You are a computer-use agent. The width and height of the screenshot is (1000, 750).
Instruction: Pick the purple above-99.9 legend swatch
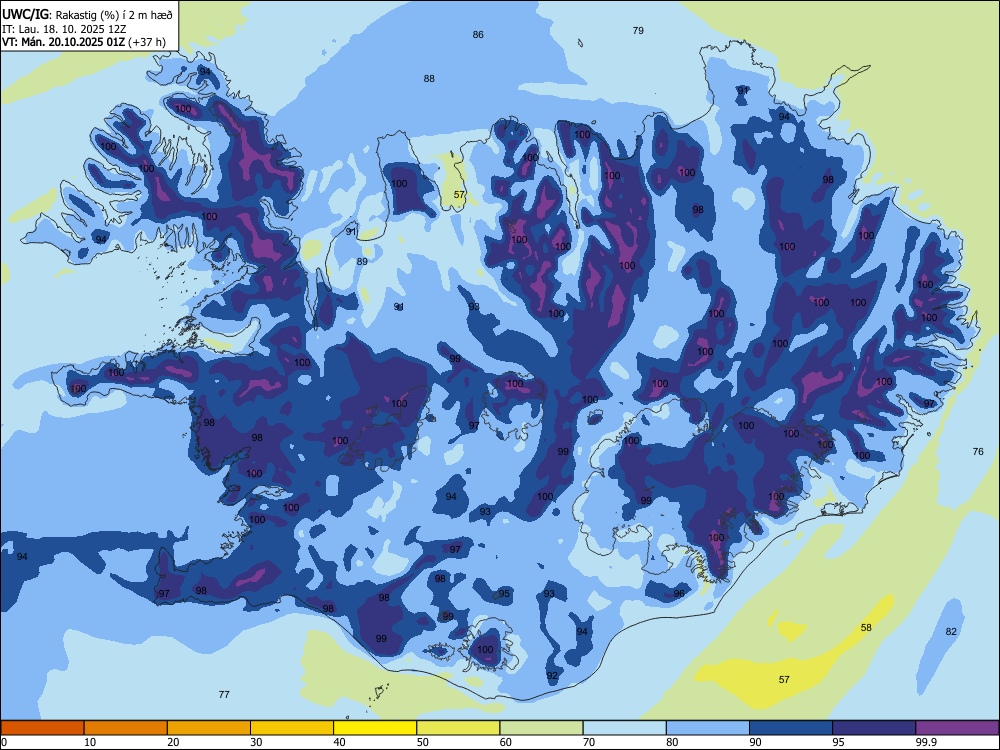[x=957, y=728]
